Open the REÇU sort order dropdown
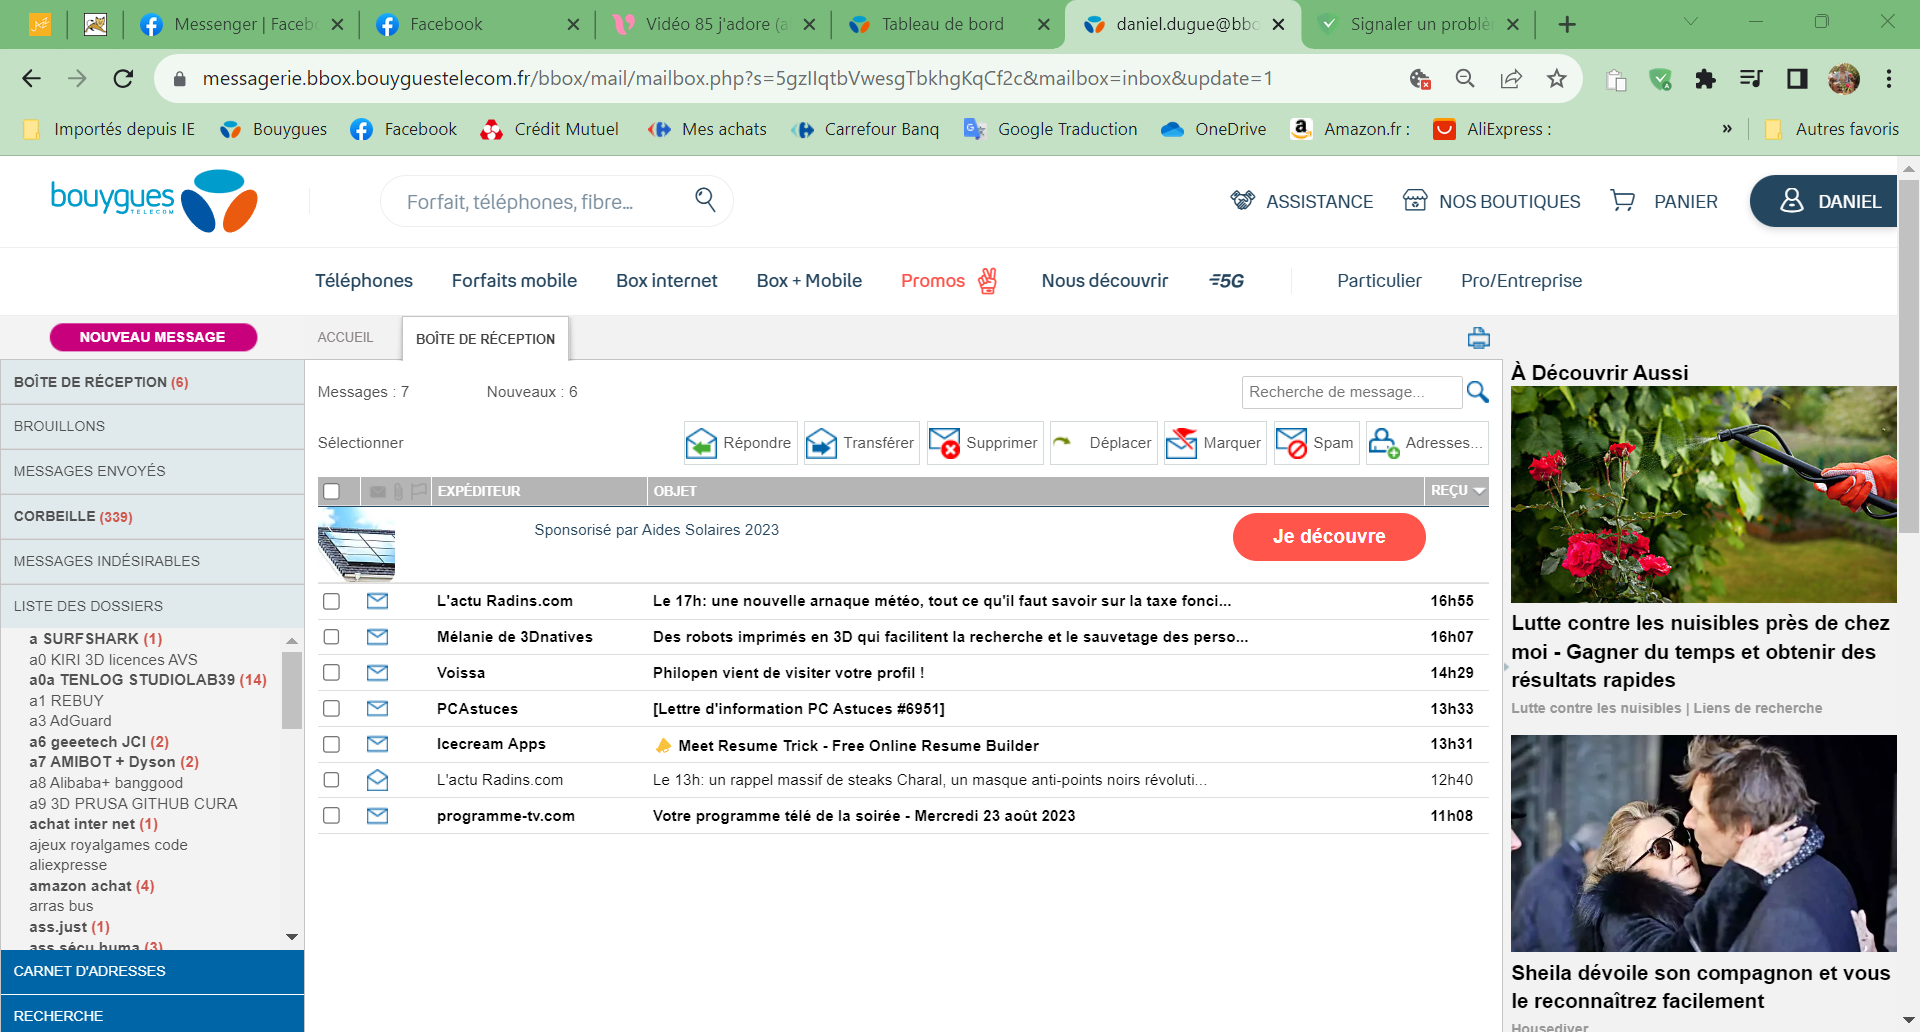Image resolution: width=1920 pixels, height=1032 pixels. (x=1478, y=491)
